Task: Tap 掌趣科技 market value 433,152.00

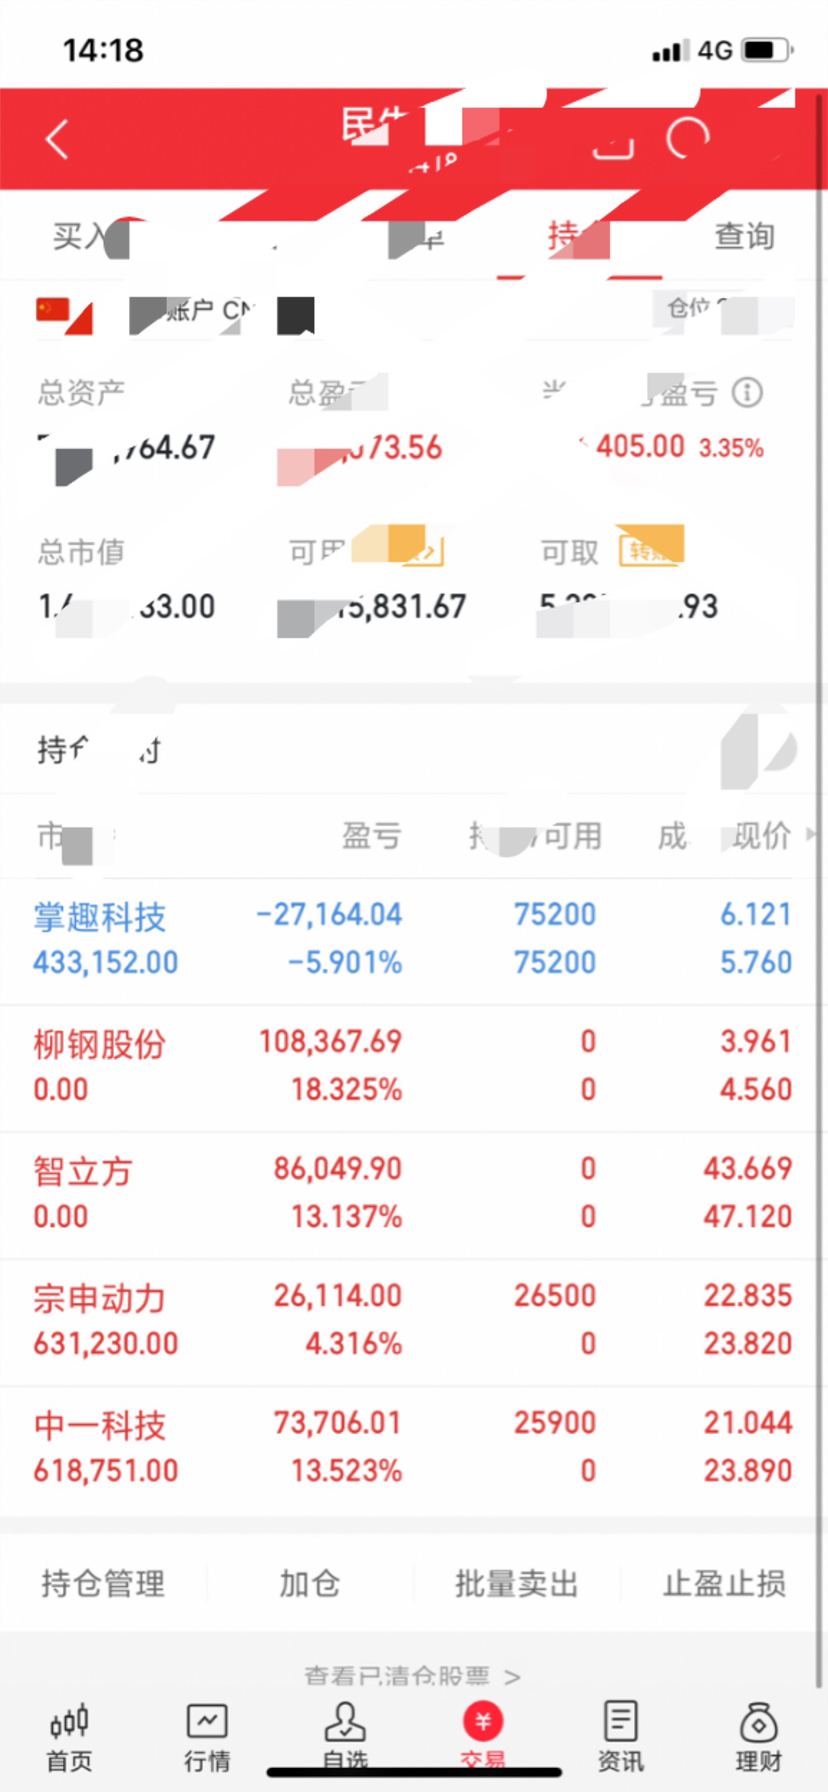Action: coord(106,962)
